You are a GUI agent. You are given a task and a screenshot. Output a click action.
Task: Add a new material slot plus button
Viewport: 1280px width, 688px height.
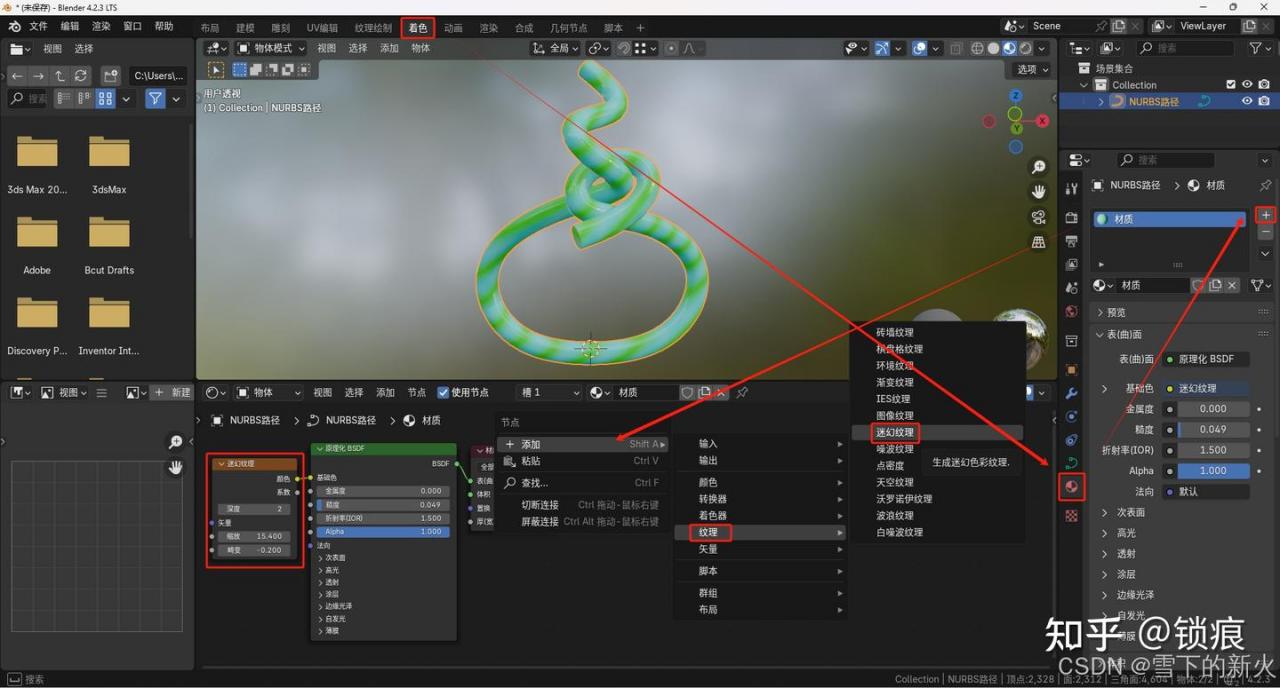tap(1266, 215)
